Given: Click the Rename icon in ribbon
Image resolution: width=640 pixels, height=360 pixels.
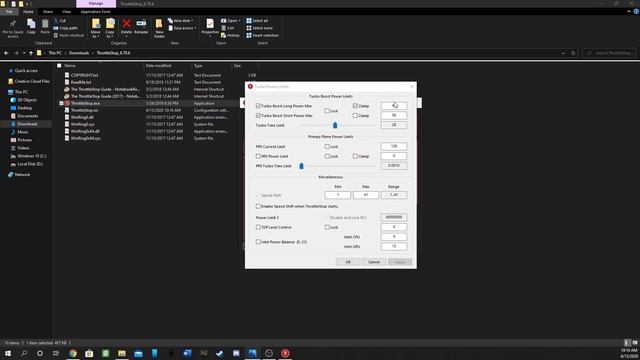Looking at the screenshot, I should (141, 23).
